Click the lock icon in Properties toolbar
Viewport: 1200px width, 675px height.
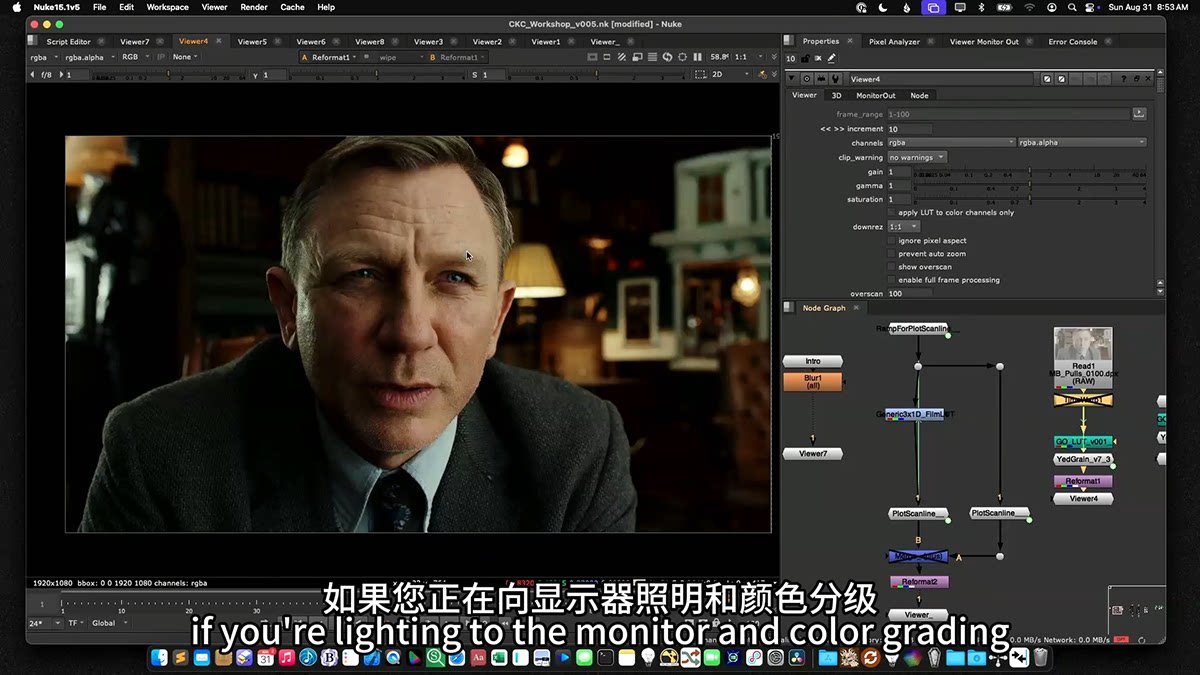click(x=805, y=57)
